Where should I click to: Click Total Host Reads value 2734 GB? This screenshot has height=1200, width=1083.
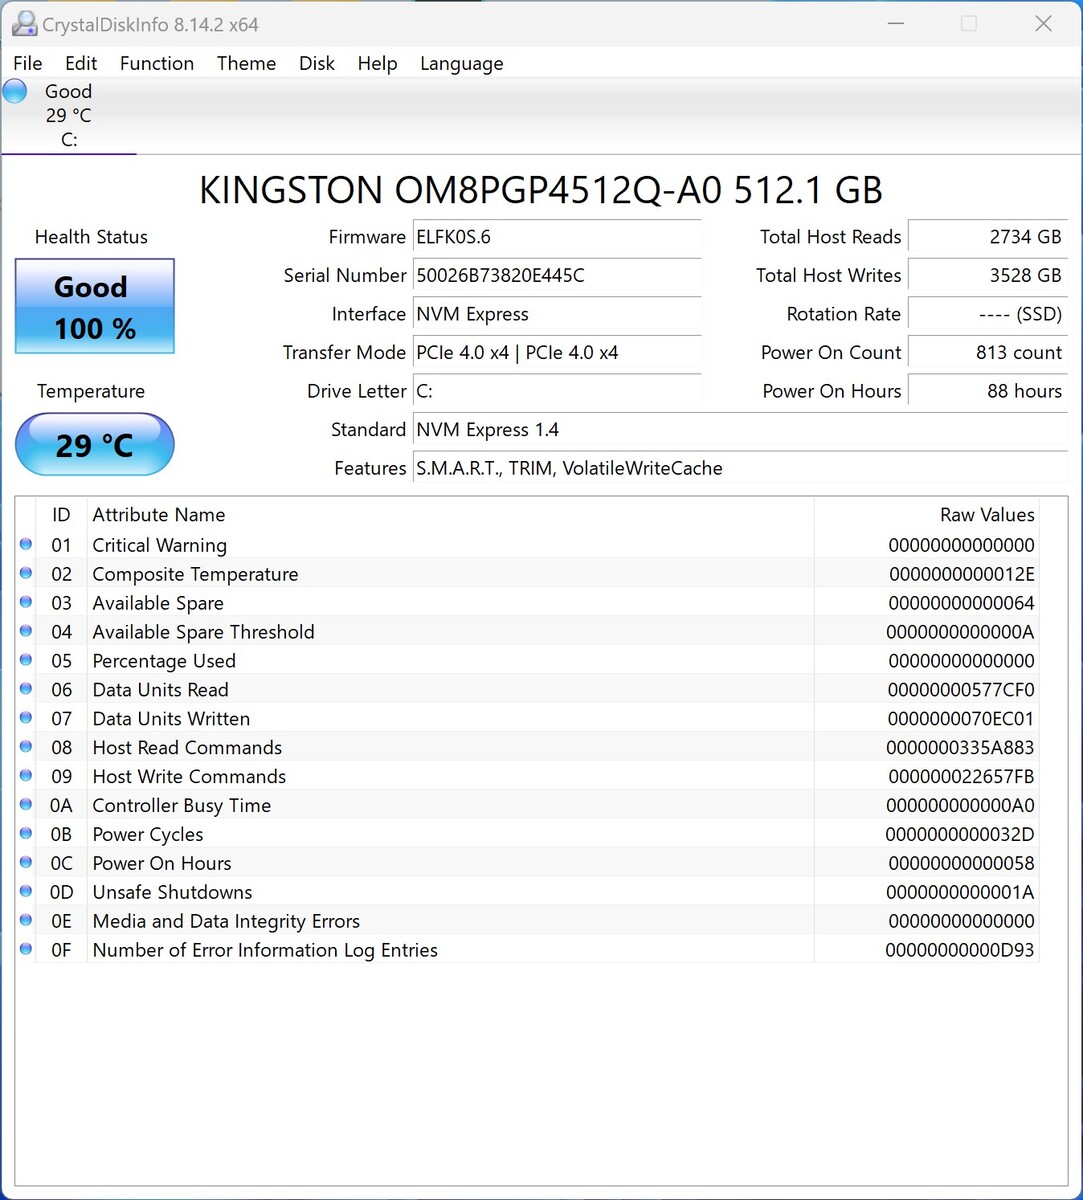pyautogui.click(x=988, y=237)
